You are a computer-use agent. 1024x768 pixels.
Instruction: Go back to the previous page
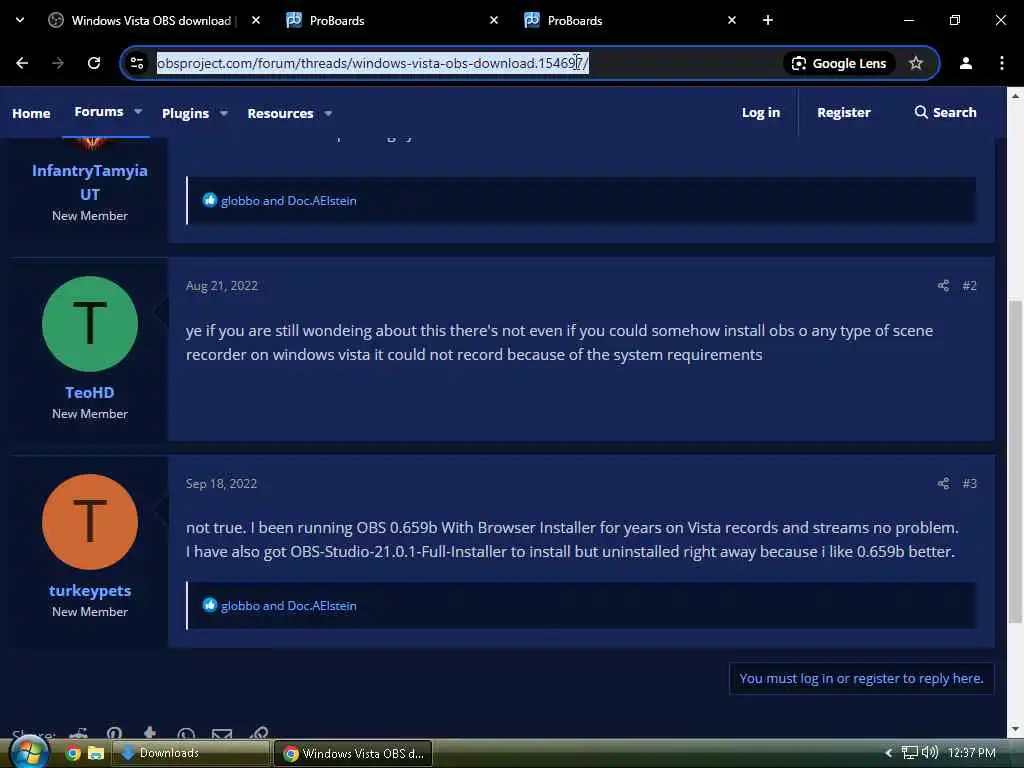pos(22,63)
